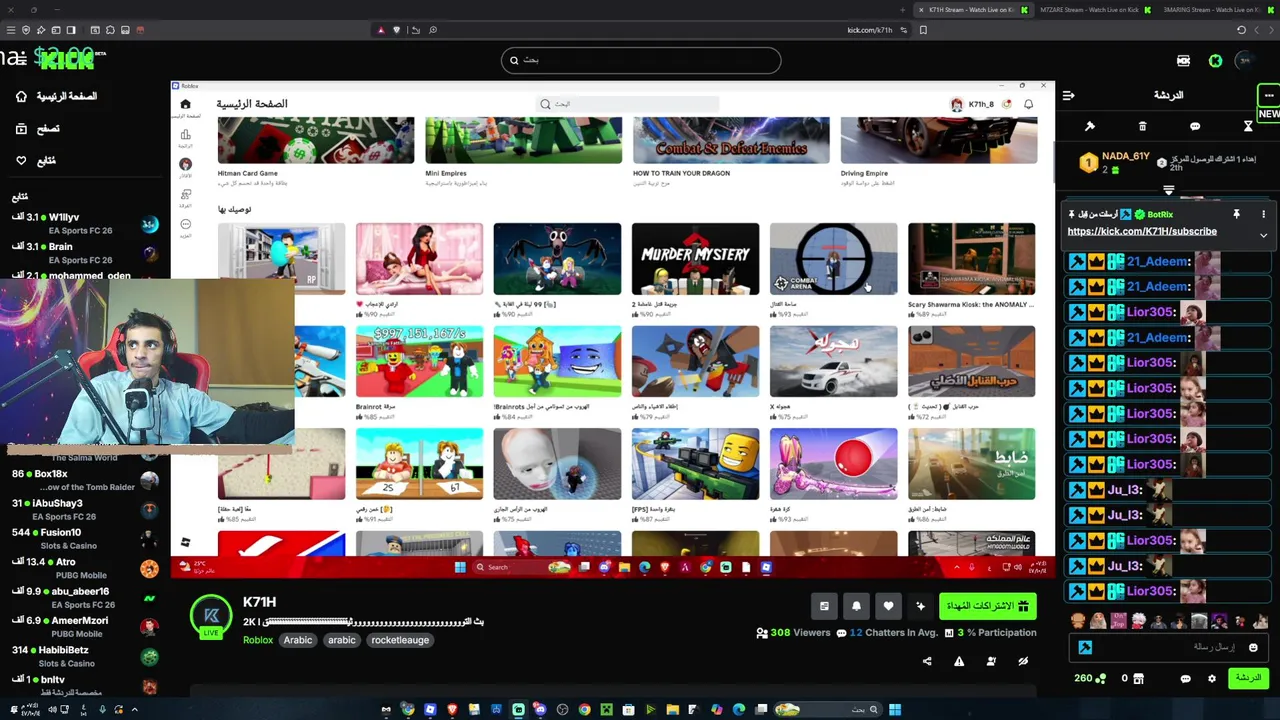Collapse the pinned message with its chevron

tap(1263, 236)
